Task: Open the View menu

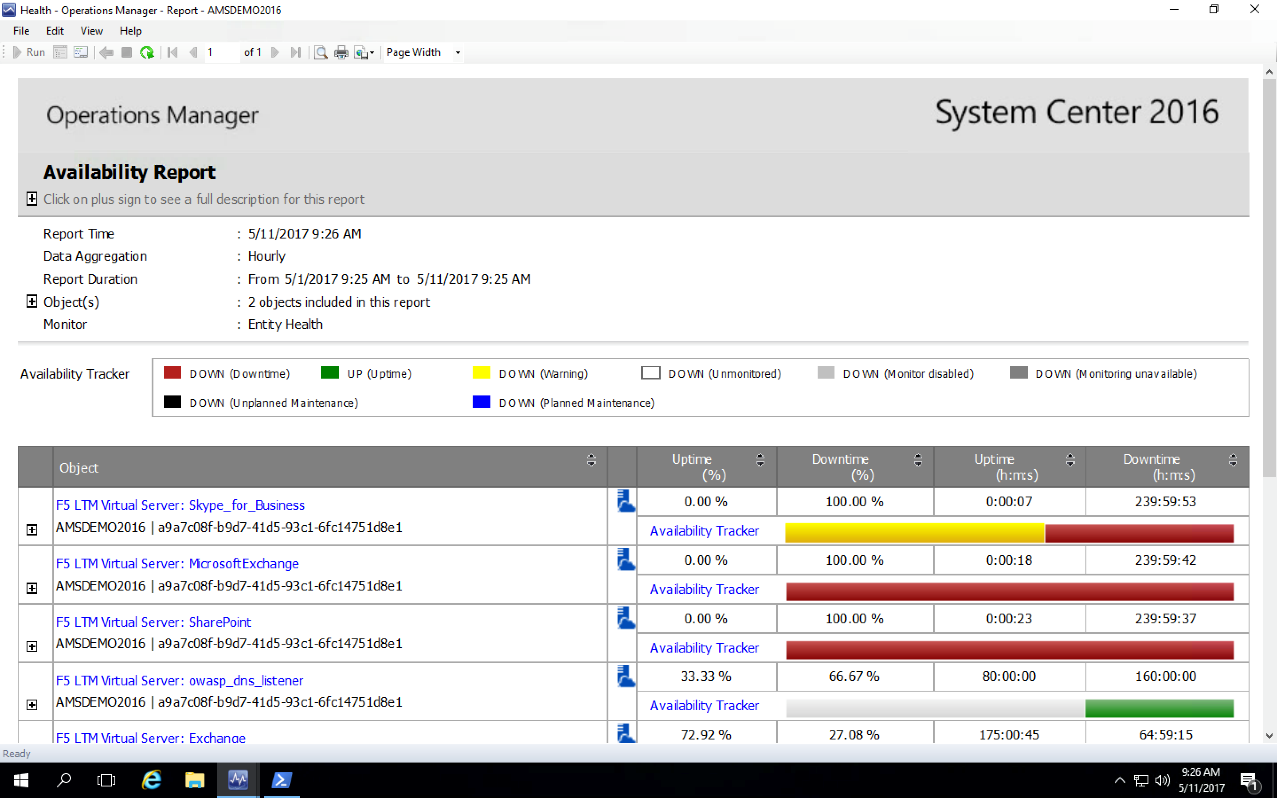Action: [x=91, y=31]
